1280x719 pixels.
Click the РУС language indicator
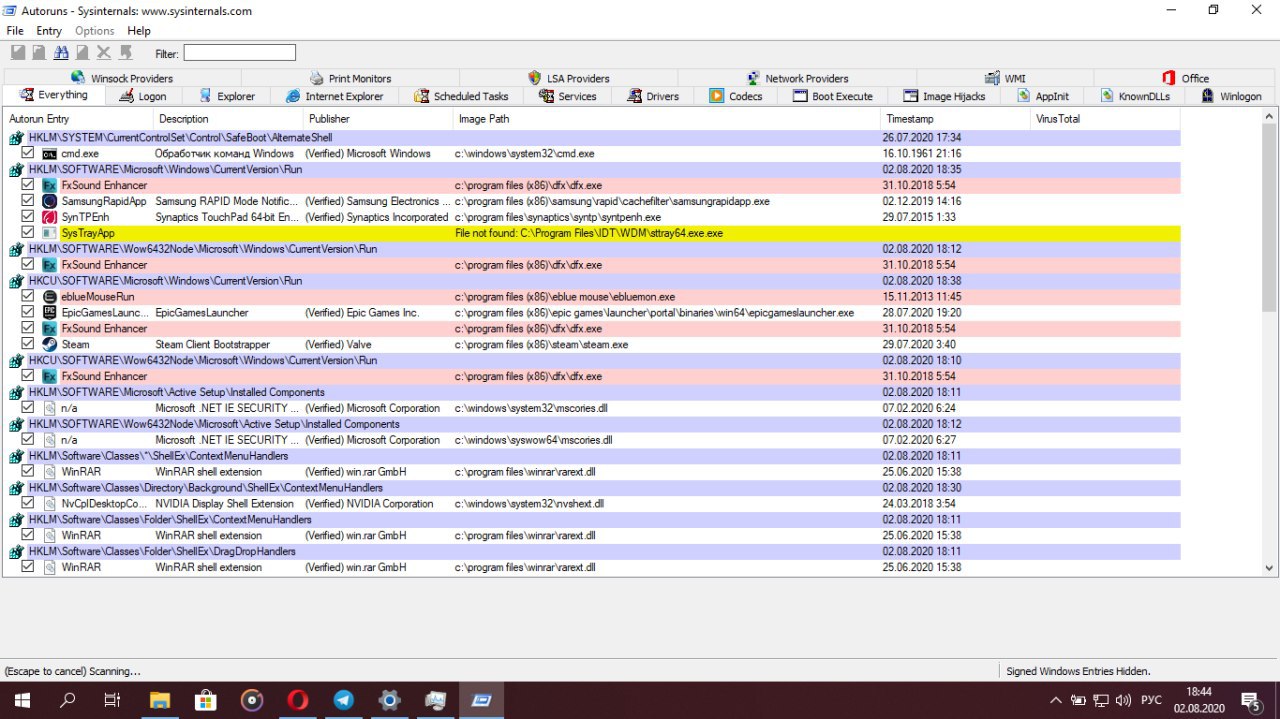1151,700
